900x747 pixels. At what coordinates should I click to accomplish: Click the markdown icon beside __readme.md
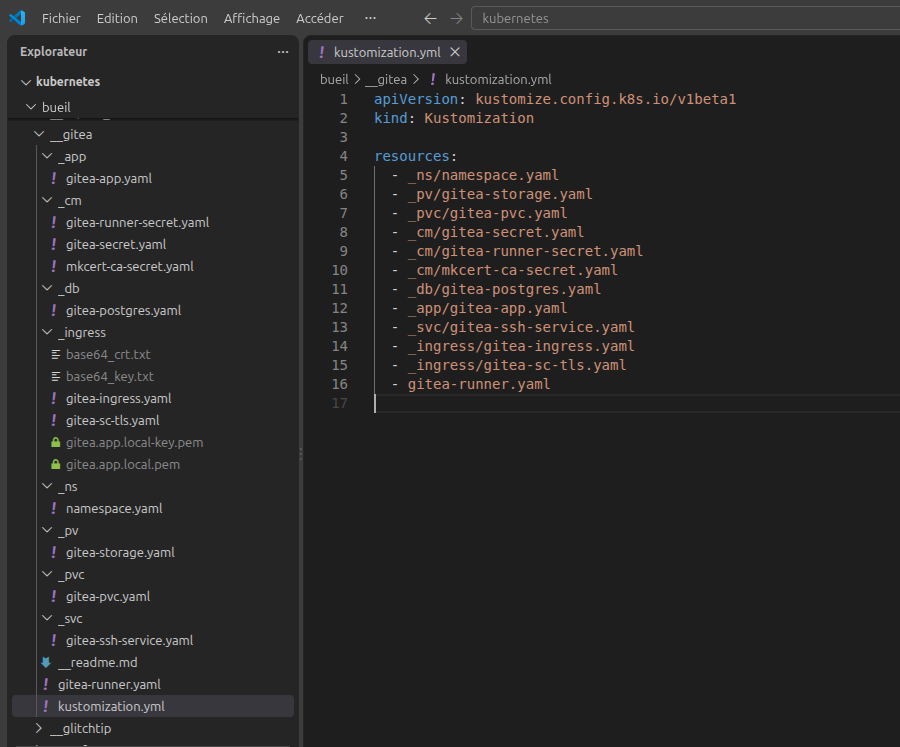46,663
